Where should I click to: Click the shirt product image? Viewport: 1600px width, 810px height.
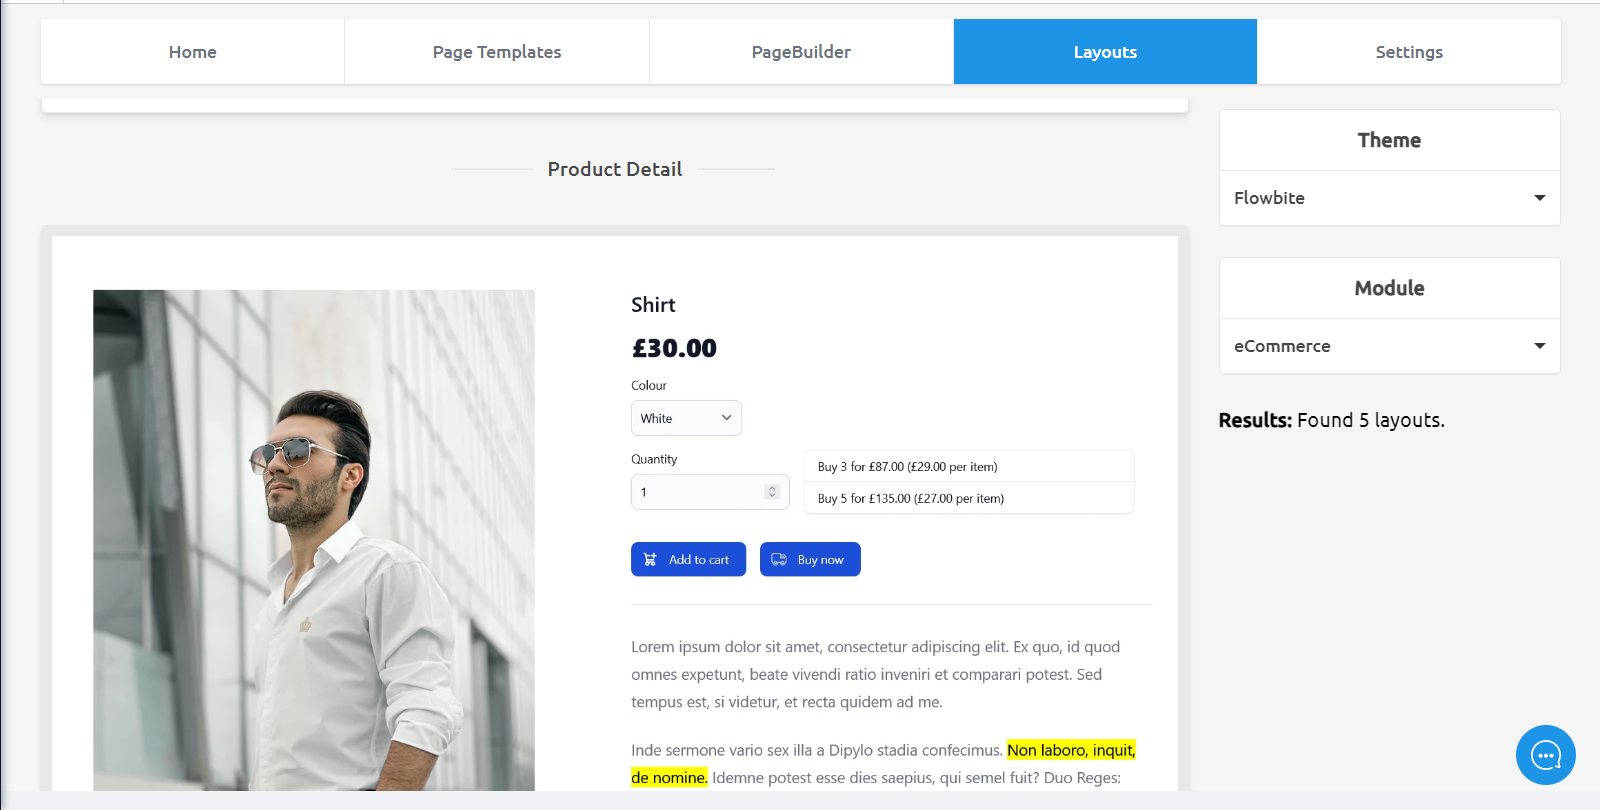(x=314, y=540)
